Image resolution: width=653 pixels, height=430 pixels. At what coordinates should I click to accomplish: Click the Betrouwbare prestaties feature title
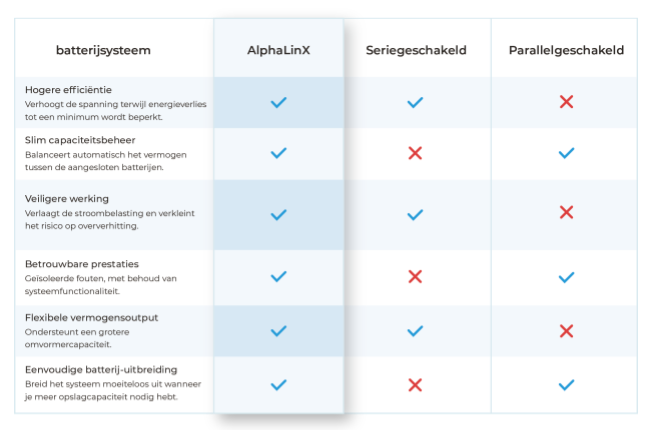coord(77,264)
